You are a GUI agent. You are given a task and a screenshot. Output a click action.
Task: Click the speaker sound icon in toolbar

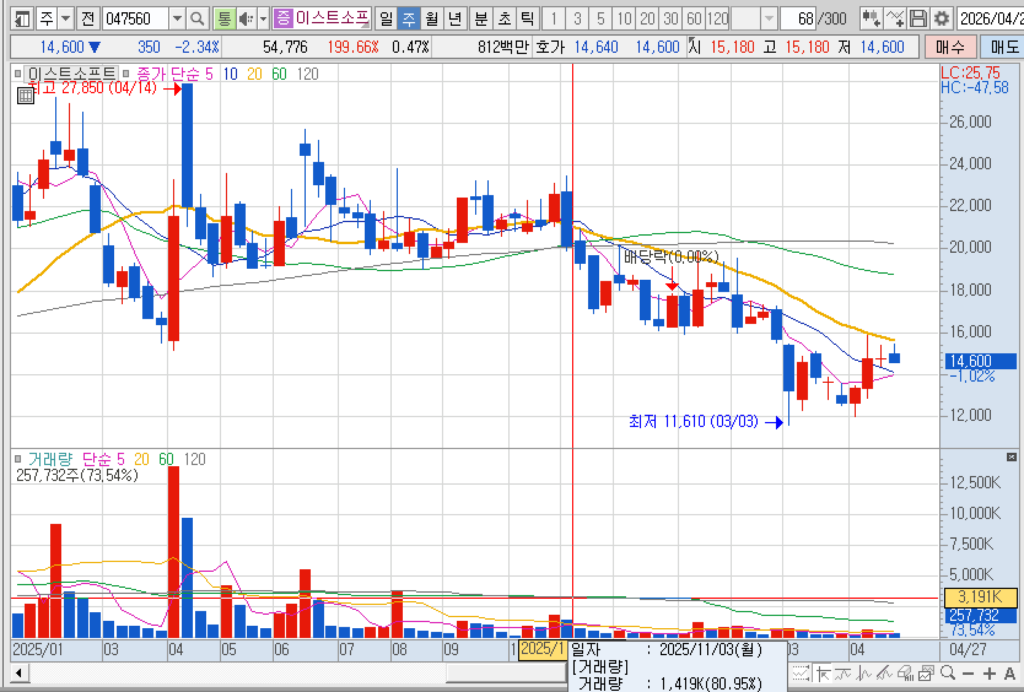click(246, 19)
